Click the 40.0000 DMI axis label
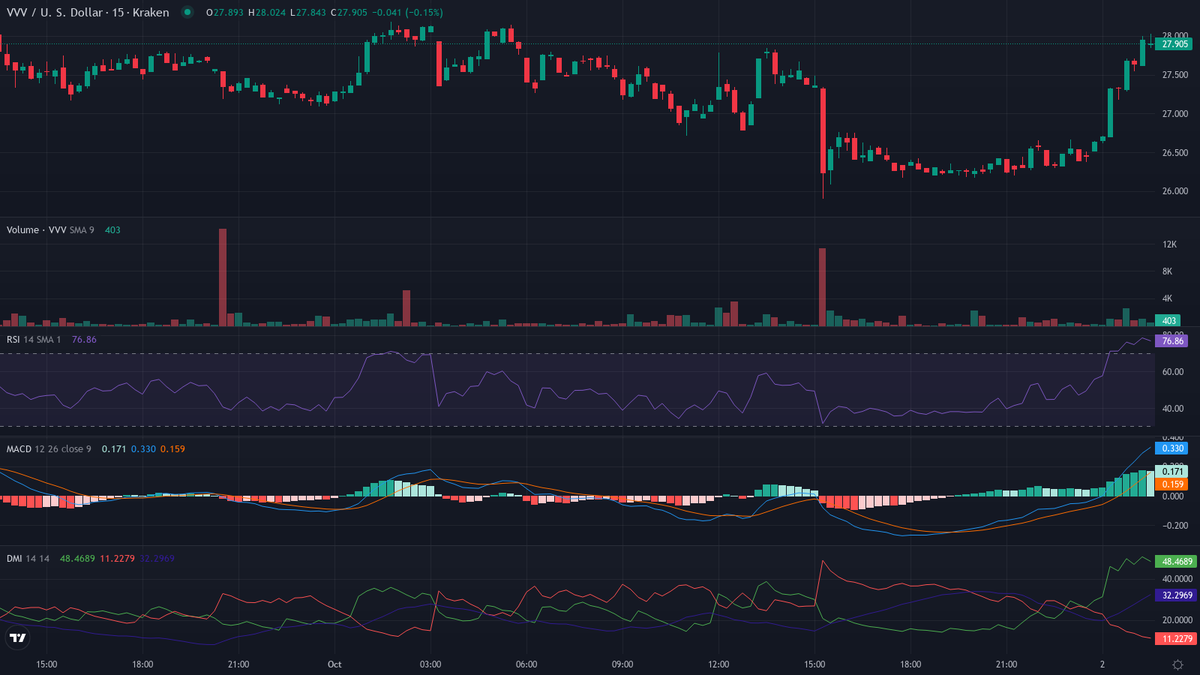 (x=1176, y=578)
